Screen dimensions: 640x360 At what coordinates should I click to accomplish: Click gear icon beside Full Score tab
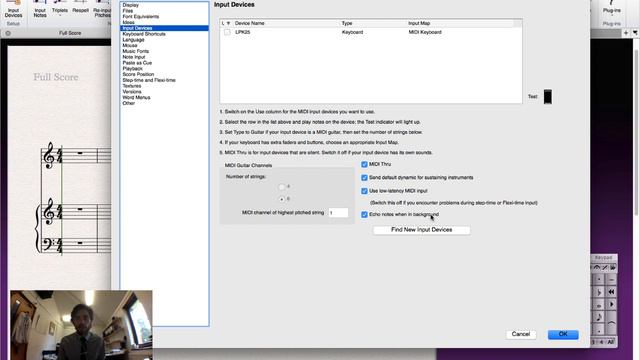(x=8, y=33)
